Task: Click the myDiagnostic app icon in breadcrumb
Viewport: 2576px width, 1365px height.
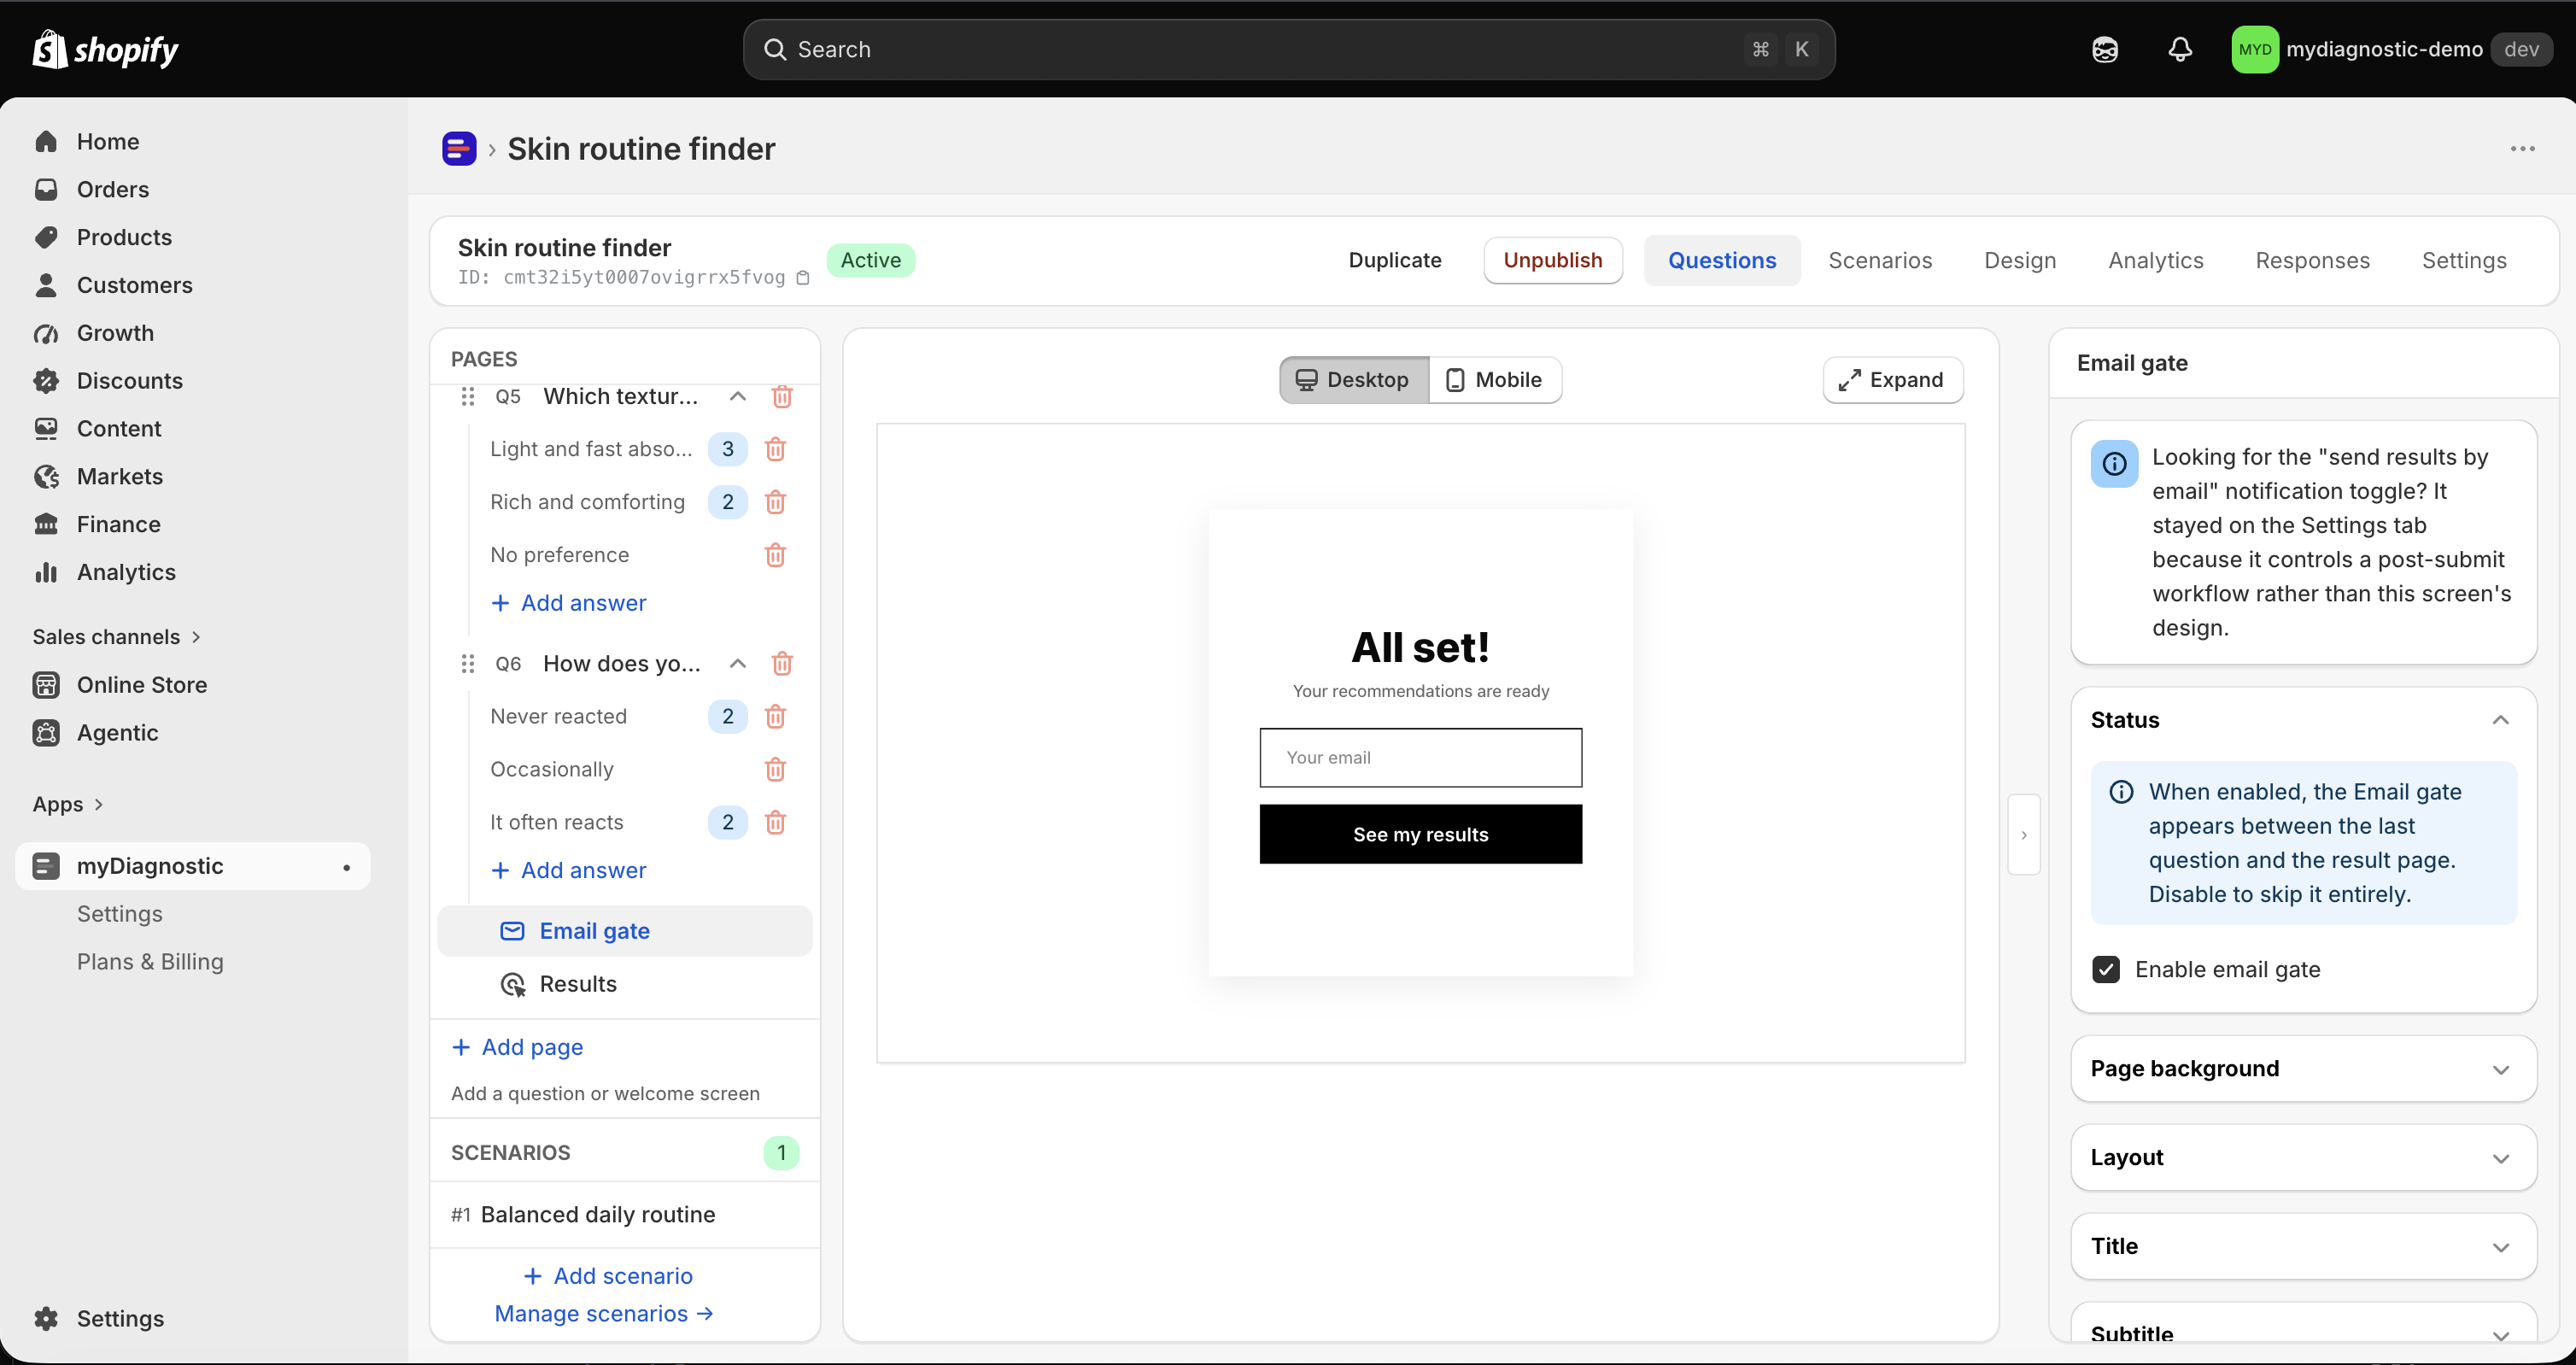Action: pyautogui.click(x=459, y=149)
